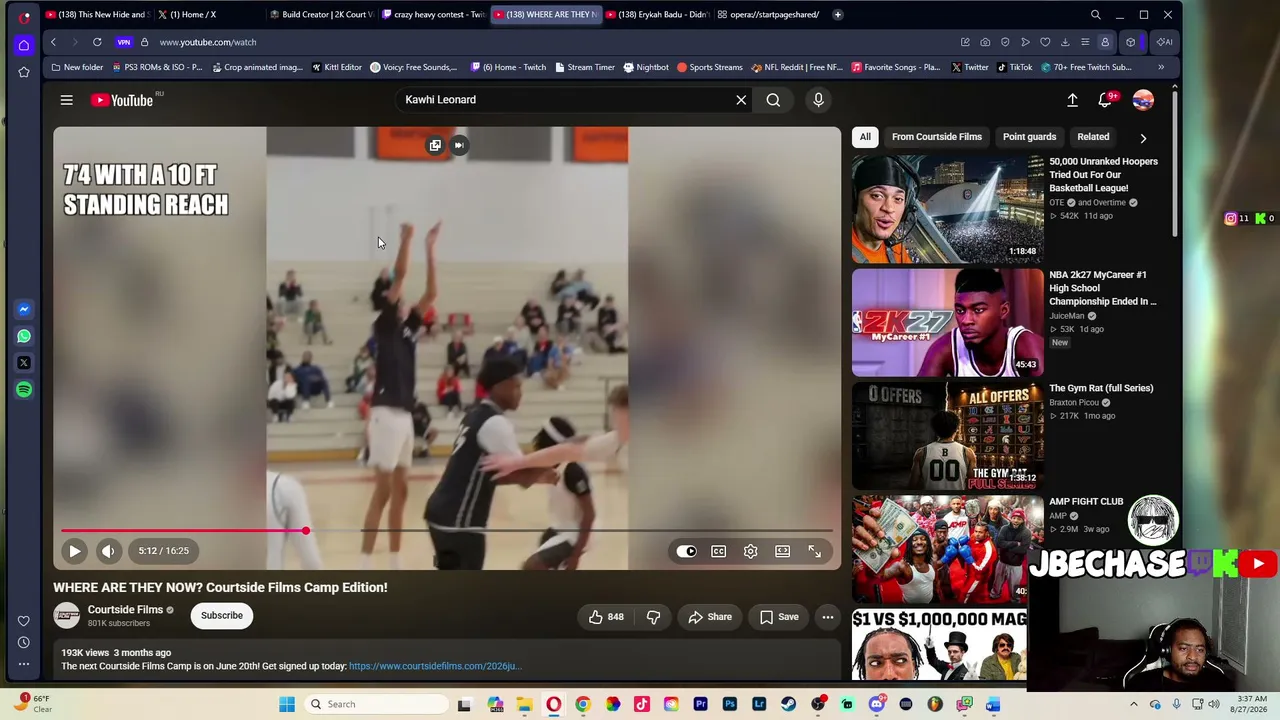Toggle closed captions on the video
1280x720 pixels.
coord(718,551)
